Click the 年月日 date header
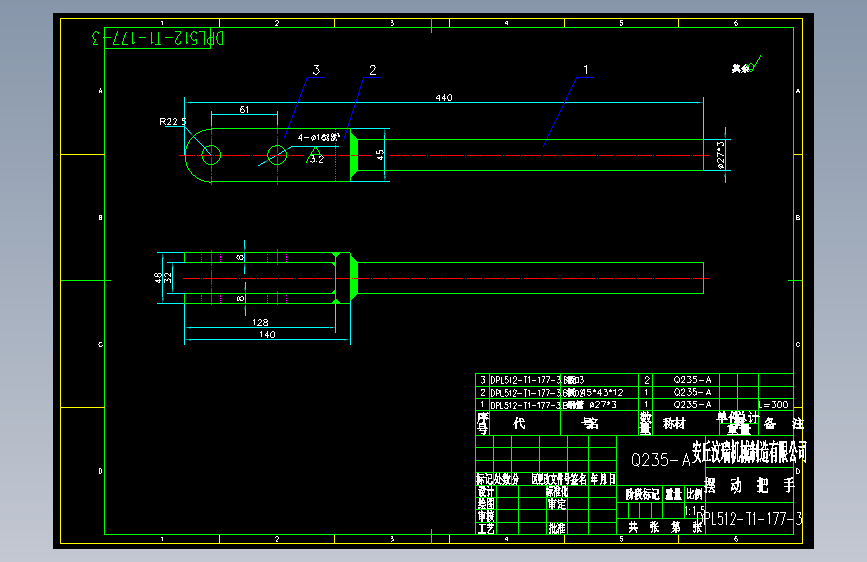 603,479
